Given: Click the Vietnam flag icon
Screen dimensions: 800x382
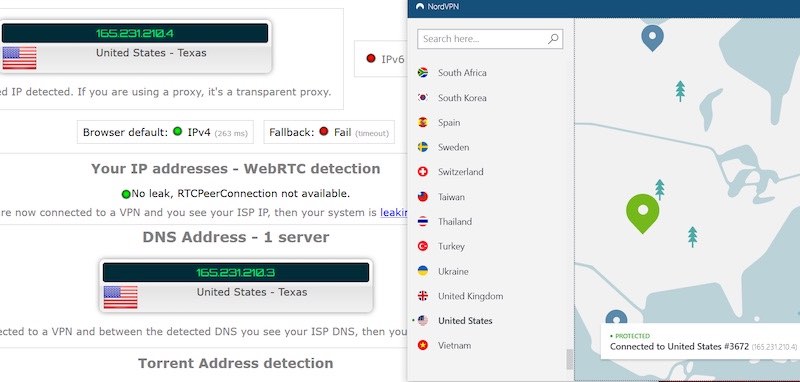Looking at the screenshot, I should click(422, 345).
